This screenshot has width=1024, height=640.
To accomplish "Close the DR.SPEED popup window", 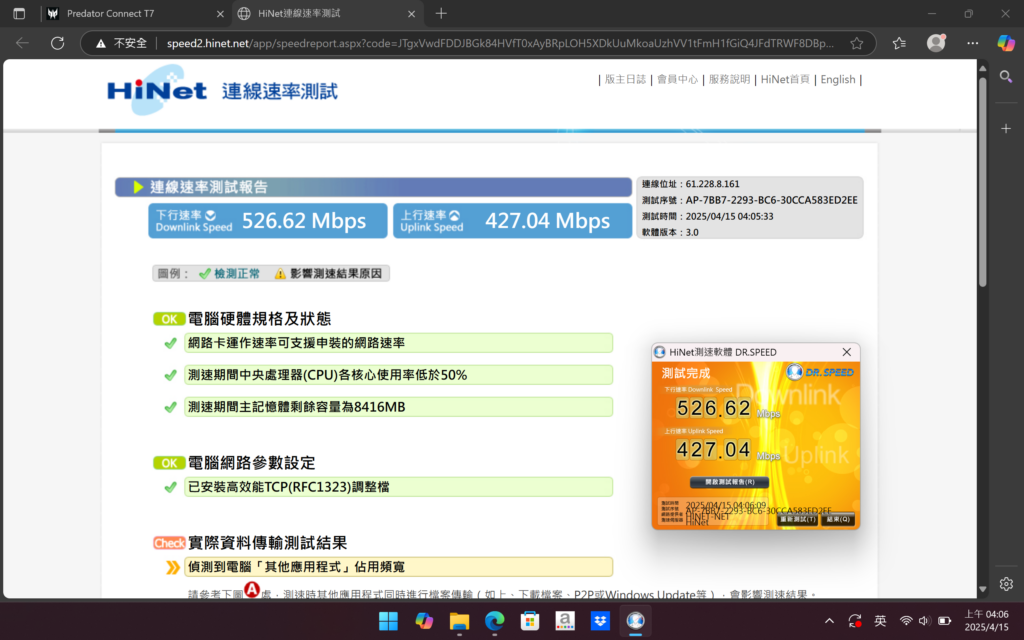I will 846,352.
